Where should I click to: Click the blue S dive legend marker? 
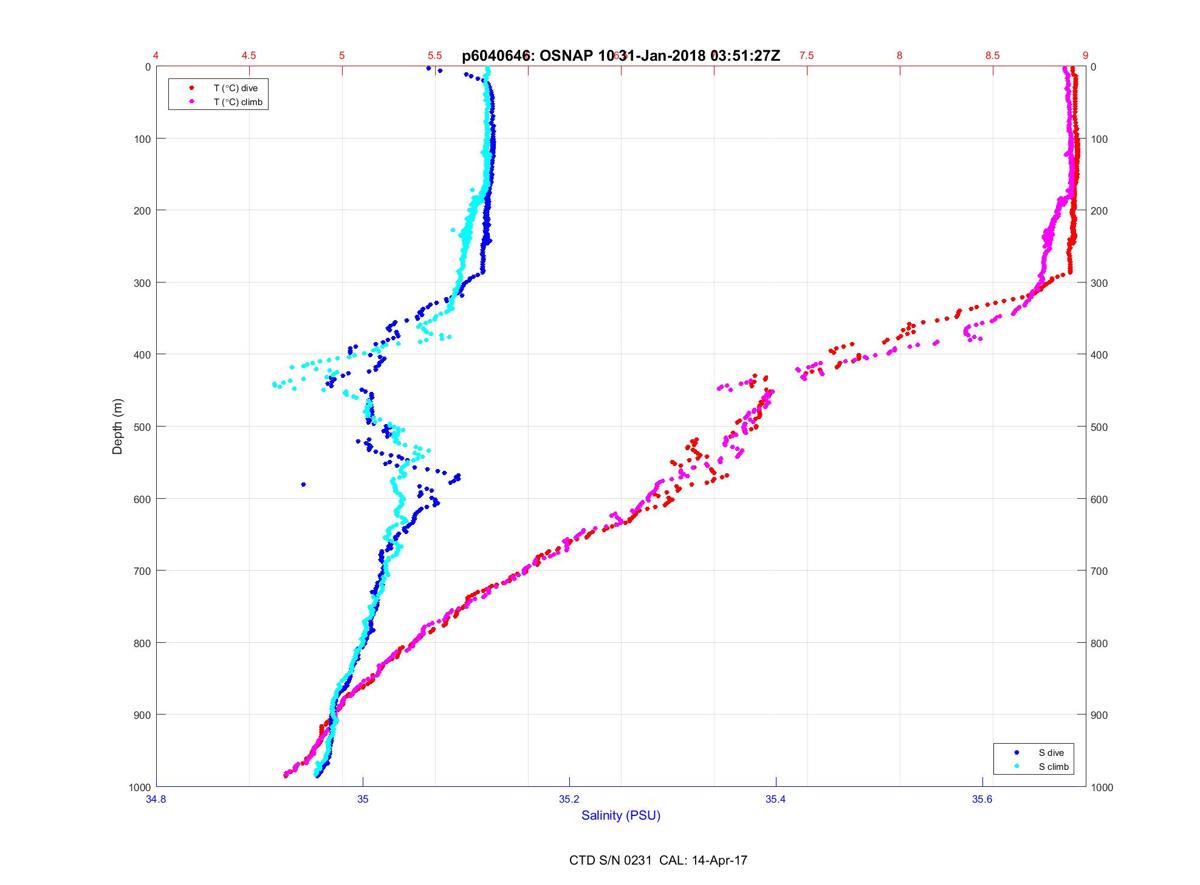[x=1017, y=751]
